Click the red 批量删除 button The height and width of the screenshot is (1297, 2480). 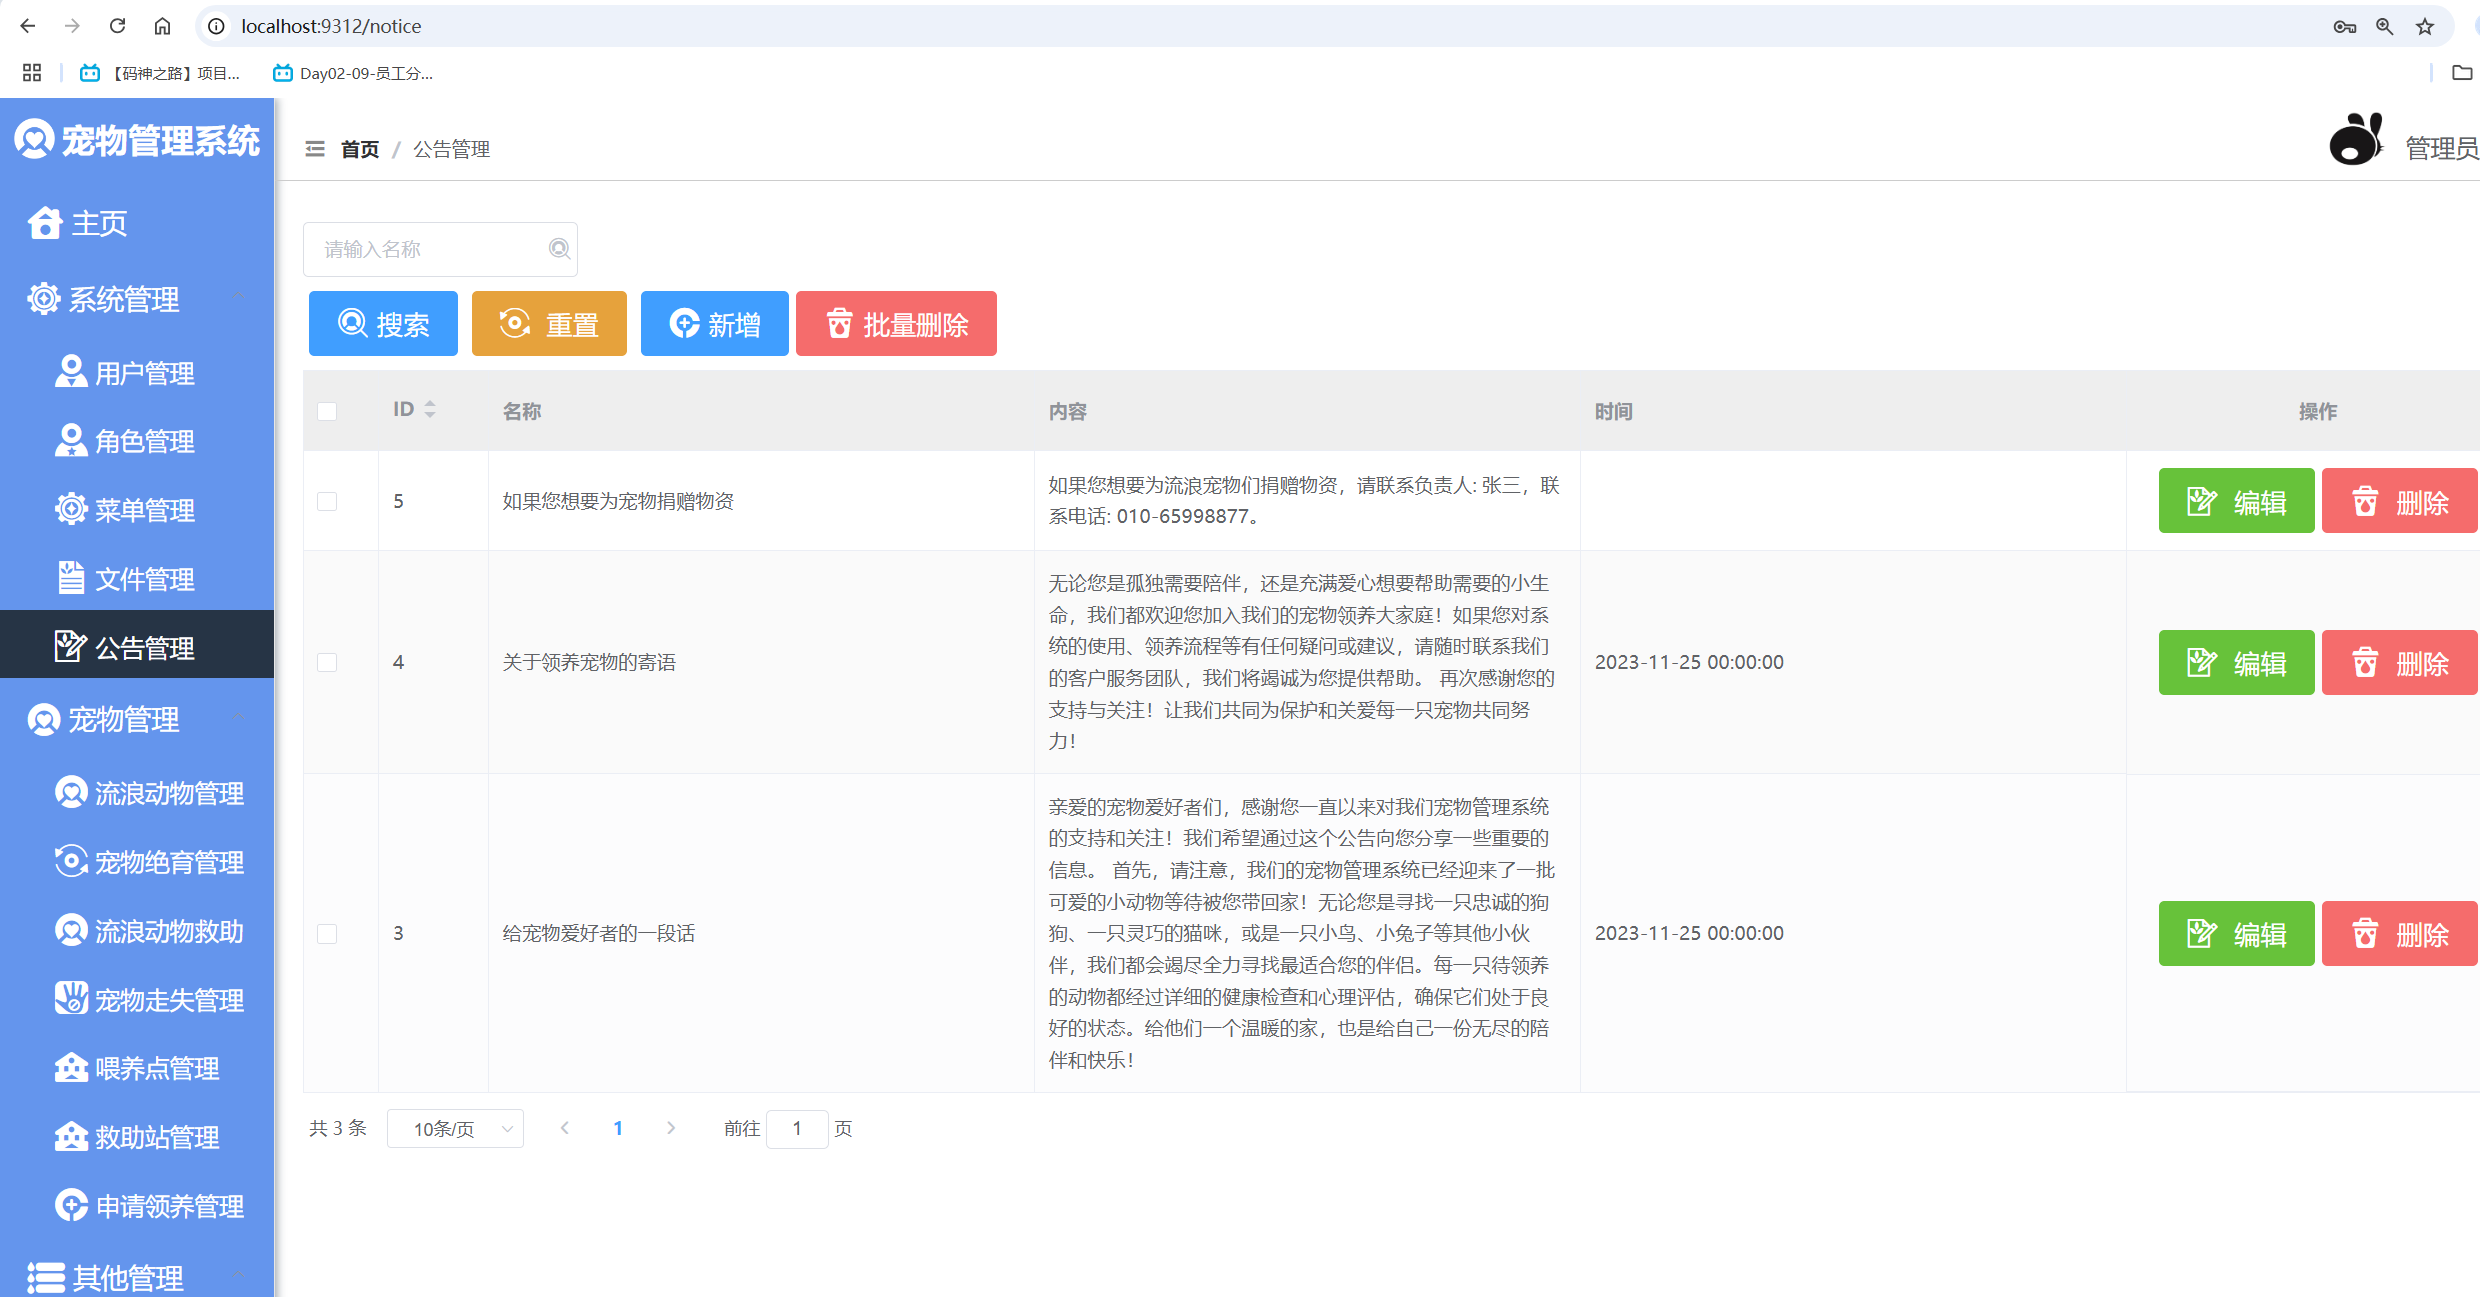coord(896,324)
